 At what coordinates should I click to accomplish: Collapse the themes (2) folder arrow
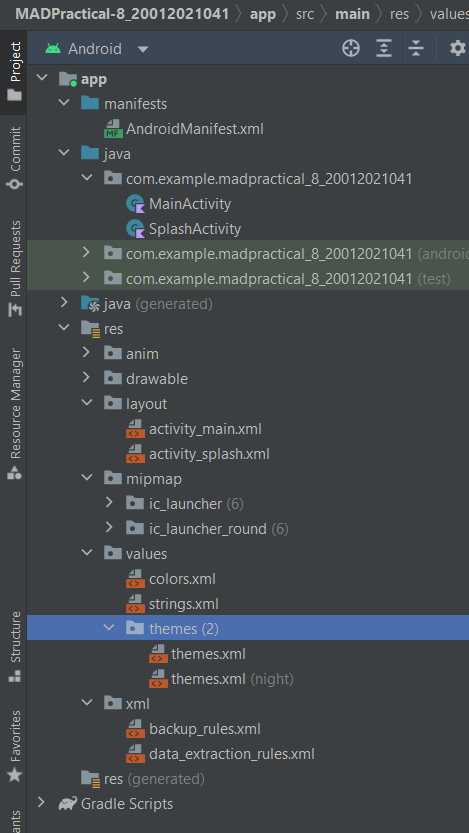[x=109, y=628]
